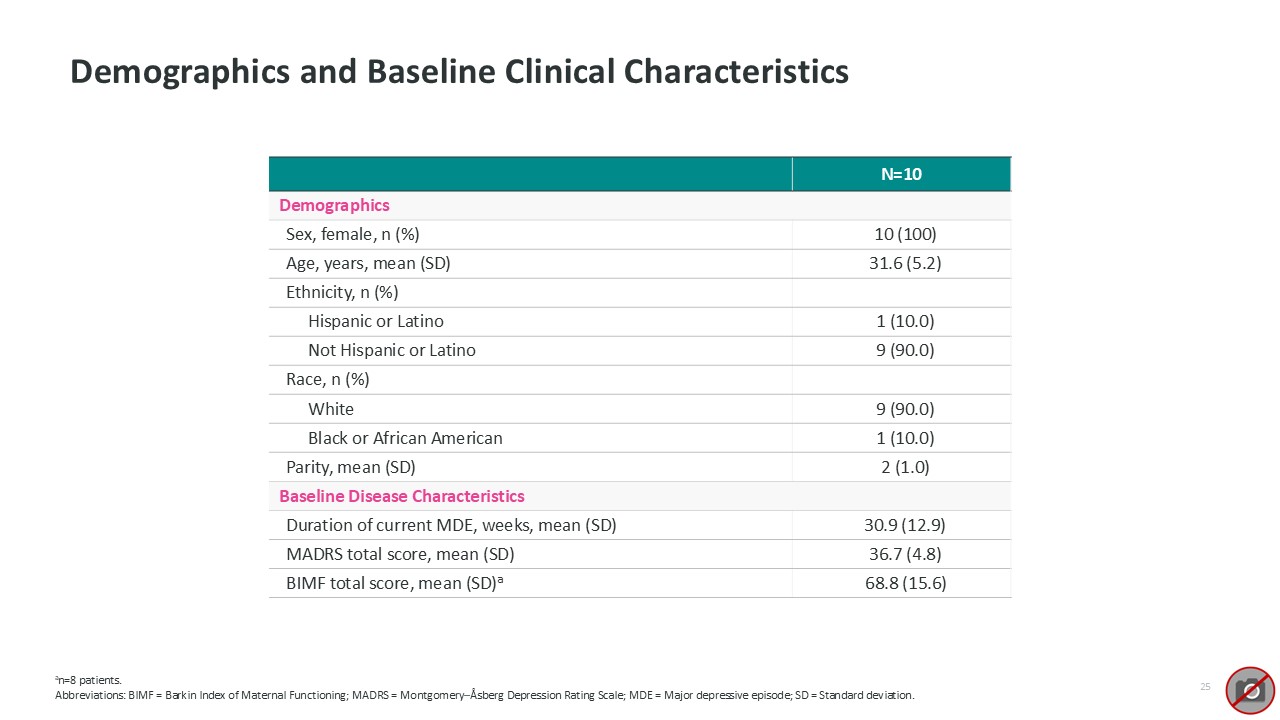Click the "Duration of current MDE" row label
This screenshot has height=720, width=1280.
[451, 525]
